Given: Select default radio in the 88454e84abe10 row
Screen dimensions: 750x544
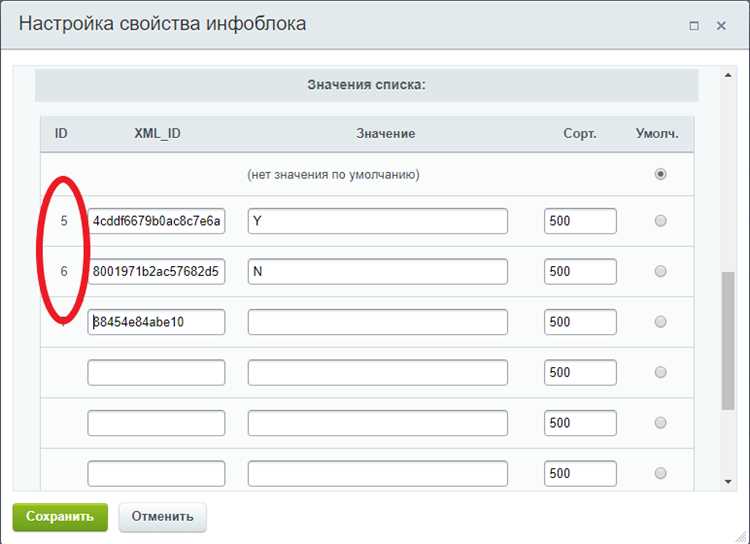Looking at the screenshot, I should pyautogui.click(x=661, y=322).
